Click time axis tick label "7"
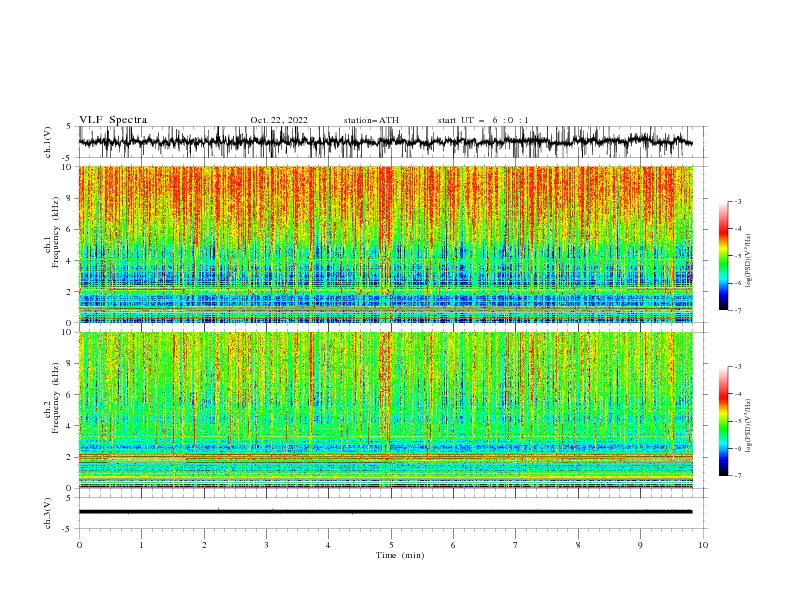 [x=516, y=545]
